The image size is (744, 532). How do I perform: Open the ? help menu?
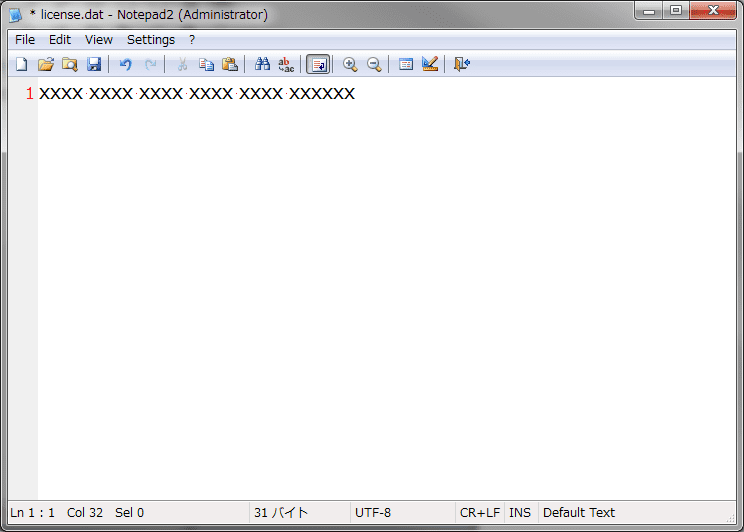click(192, 40)
